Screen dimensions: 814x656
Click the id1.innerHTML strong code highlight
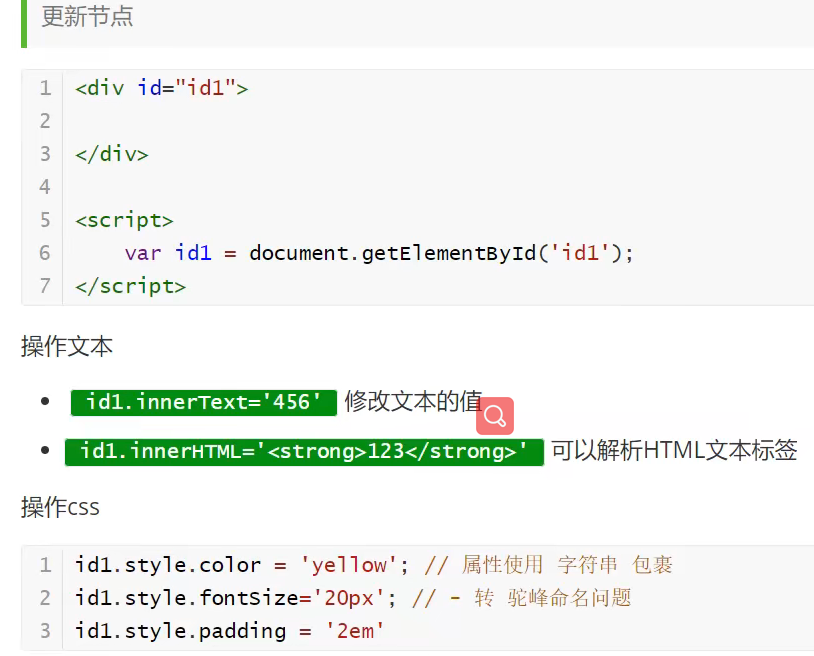304,452
